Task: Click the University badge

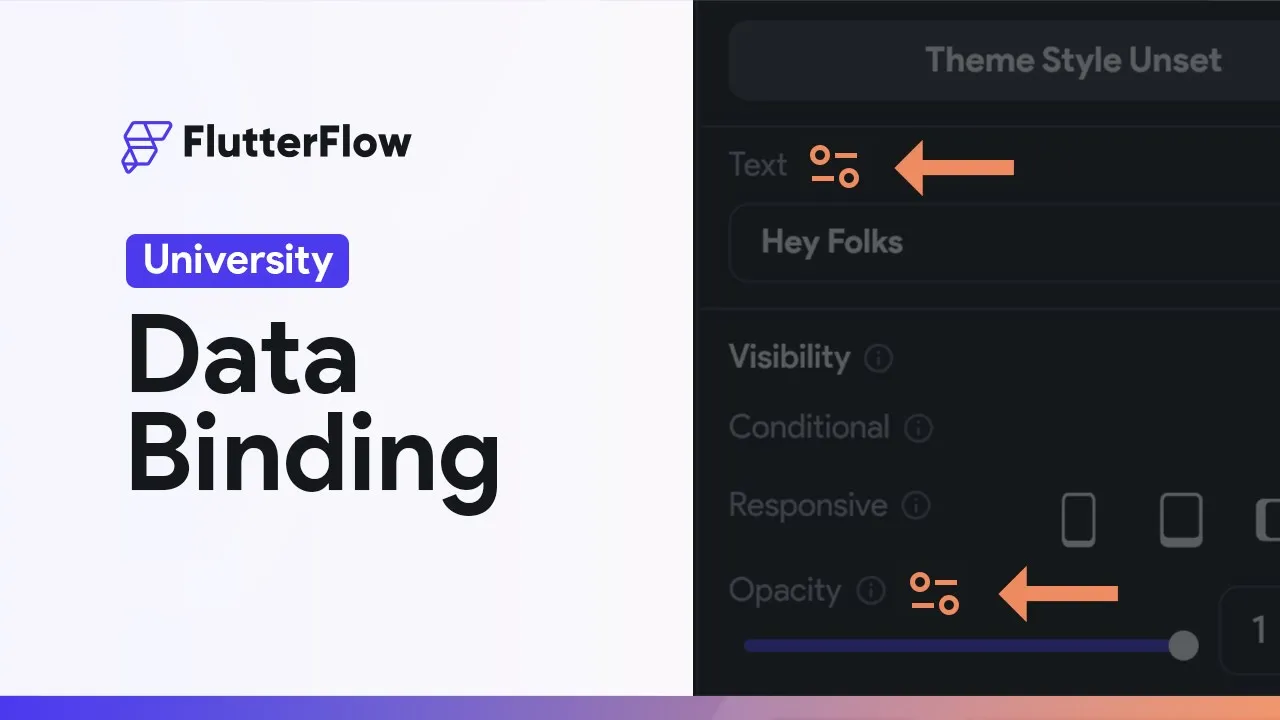Action: [237, 261]
